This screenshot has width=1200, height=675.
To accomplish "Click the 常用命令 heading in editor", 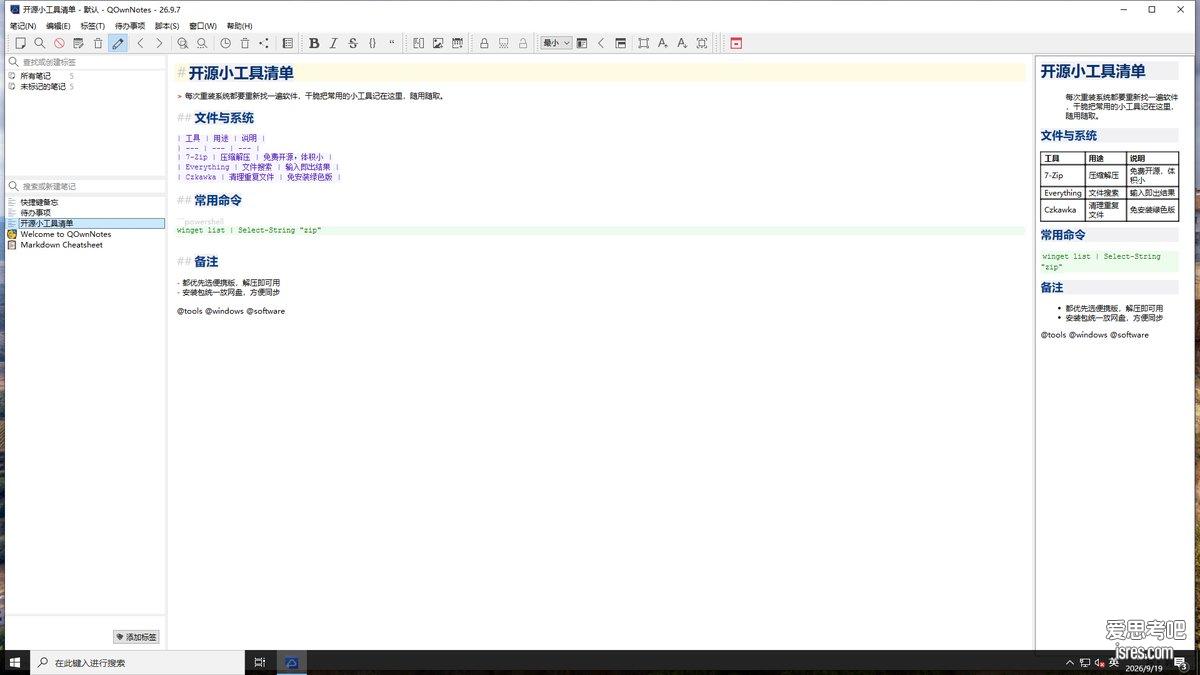I will 218,201.
